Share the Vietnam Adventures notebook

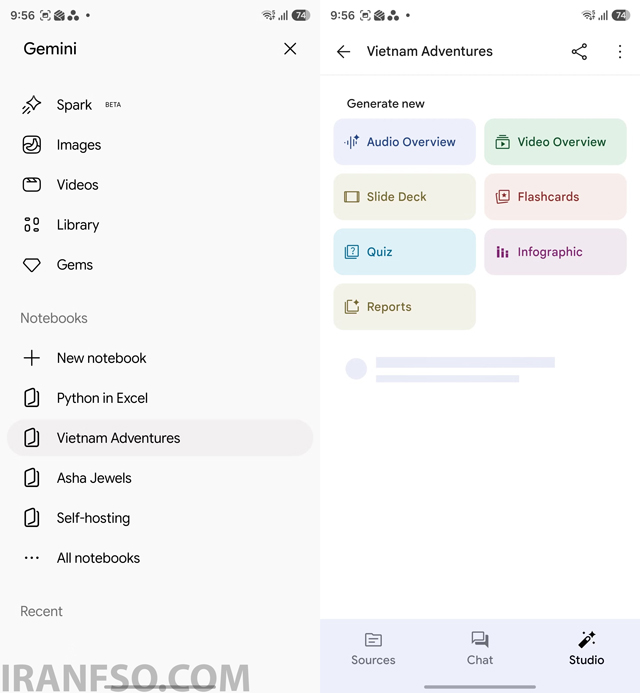coord(579,52)
